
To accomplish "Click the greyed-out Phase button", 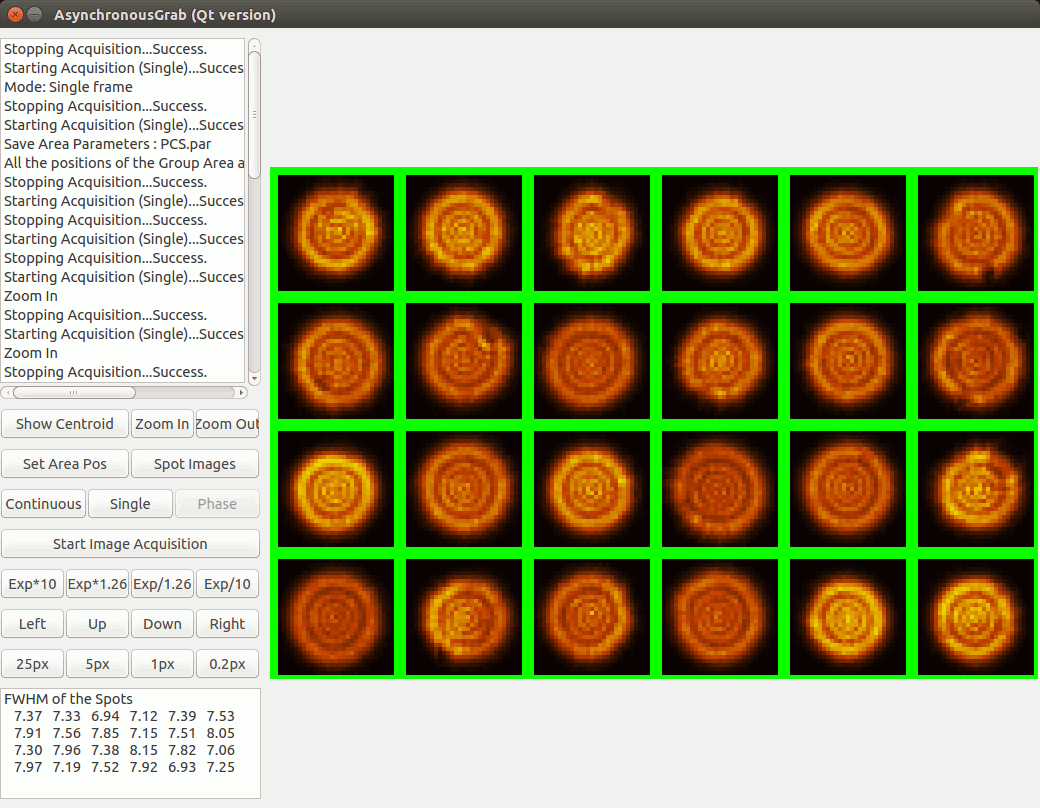I will click(x=217, y=504).
